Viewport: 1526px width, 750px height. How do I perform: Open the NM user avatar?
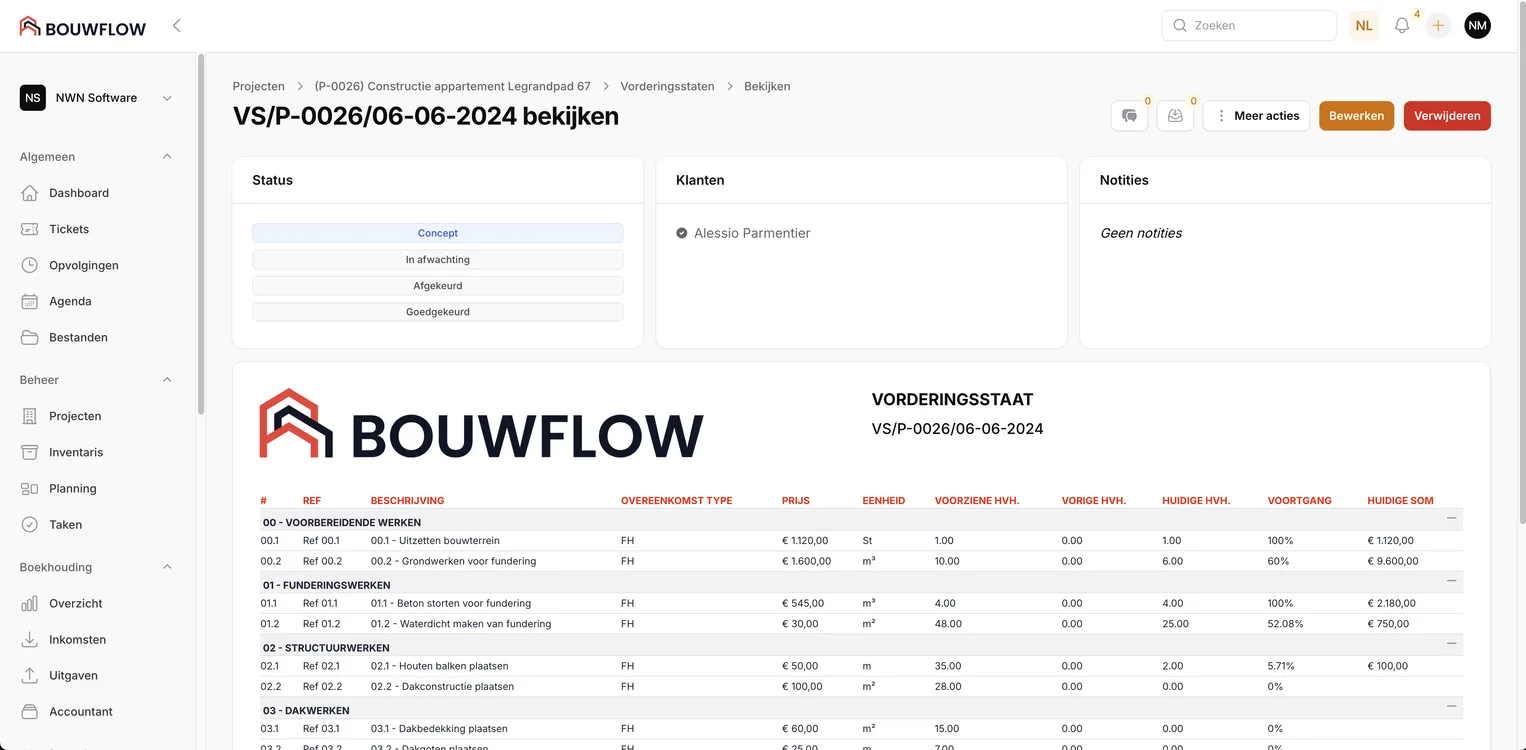pyautogui.click(x=1477, y=26)
